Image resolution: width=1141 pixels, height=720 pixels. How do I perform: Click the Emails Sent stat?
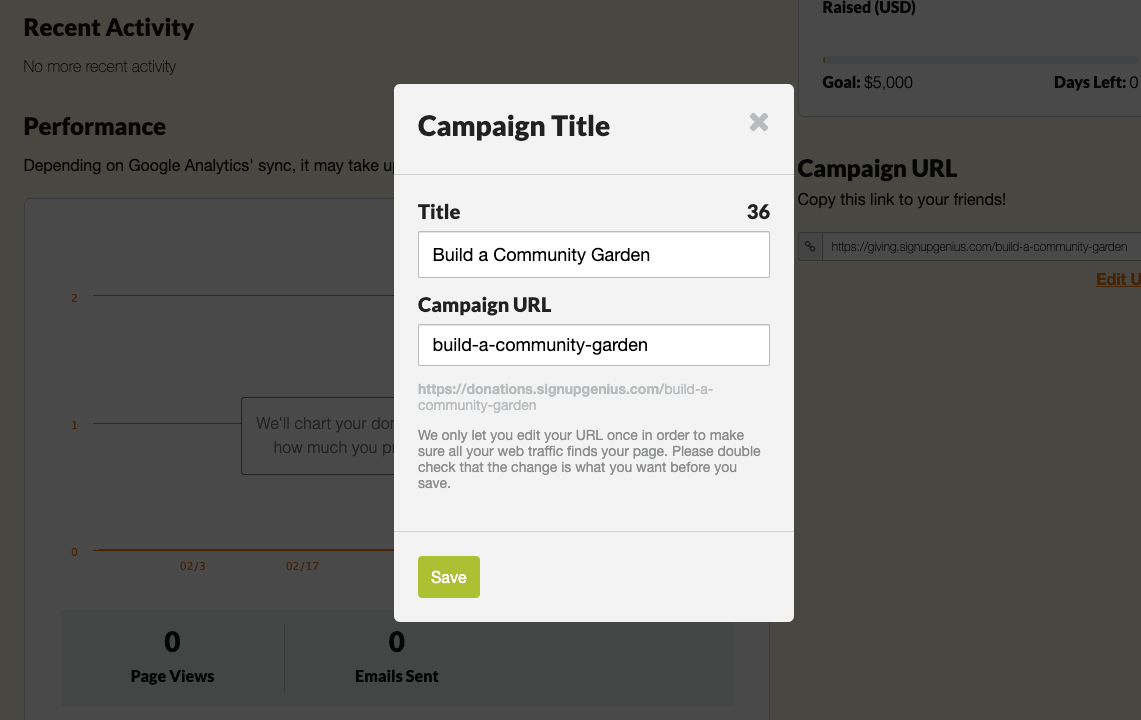(x=397, y=657)
